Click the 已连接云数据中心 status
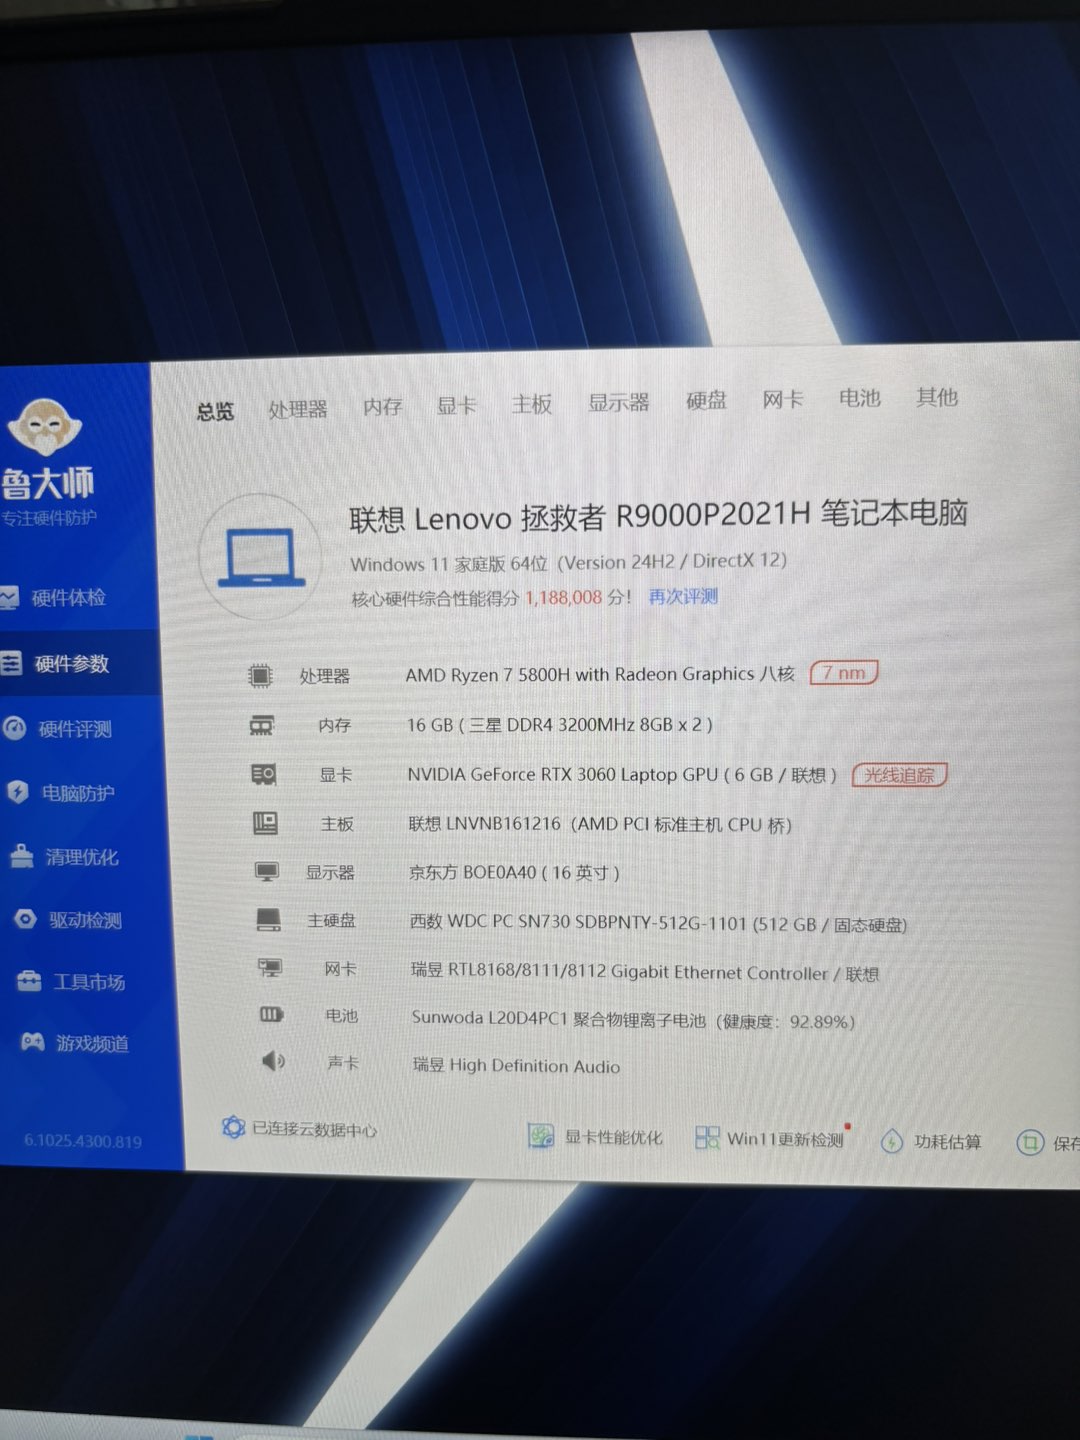The width and height of the screenshot is (1080, 1440). 314,1130
